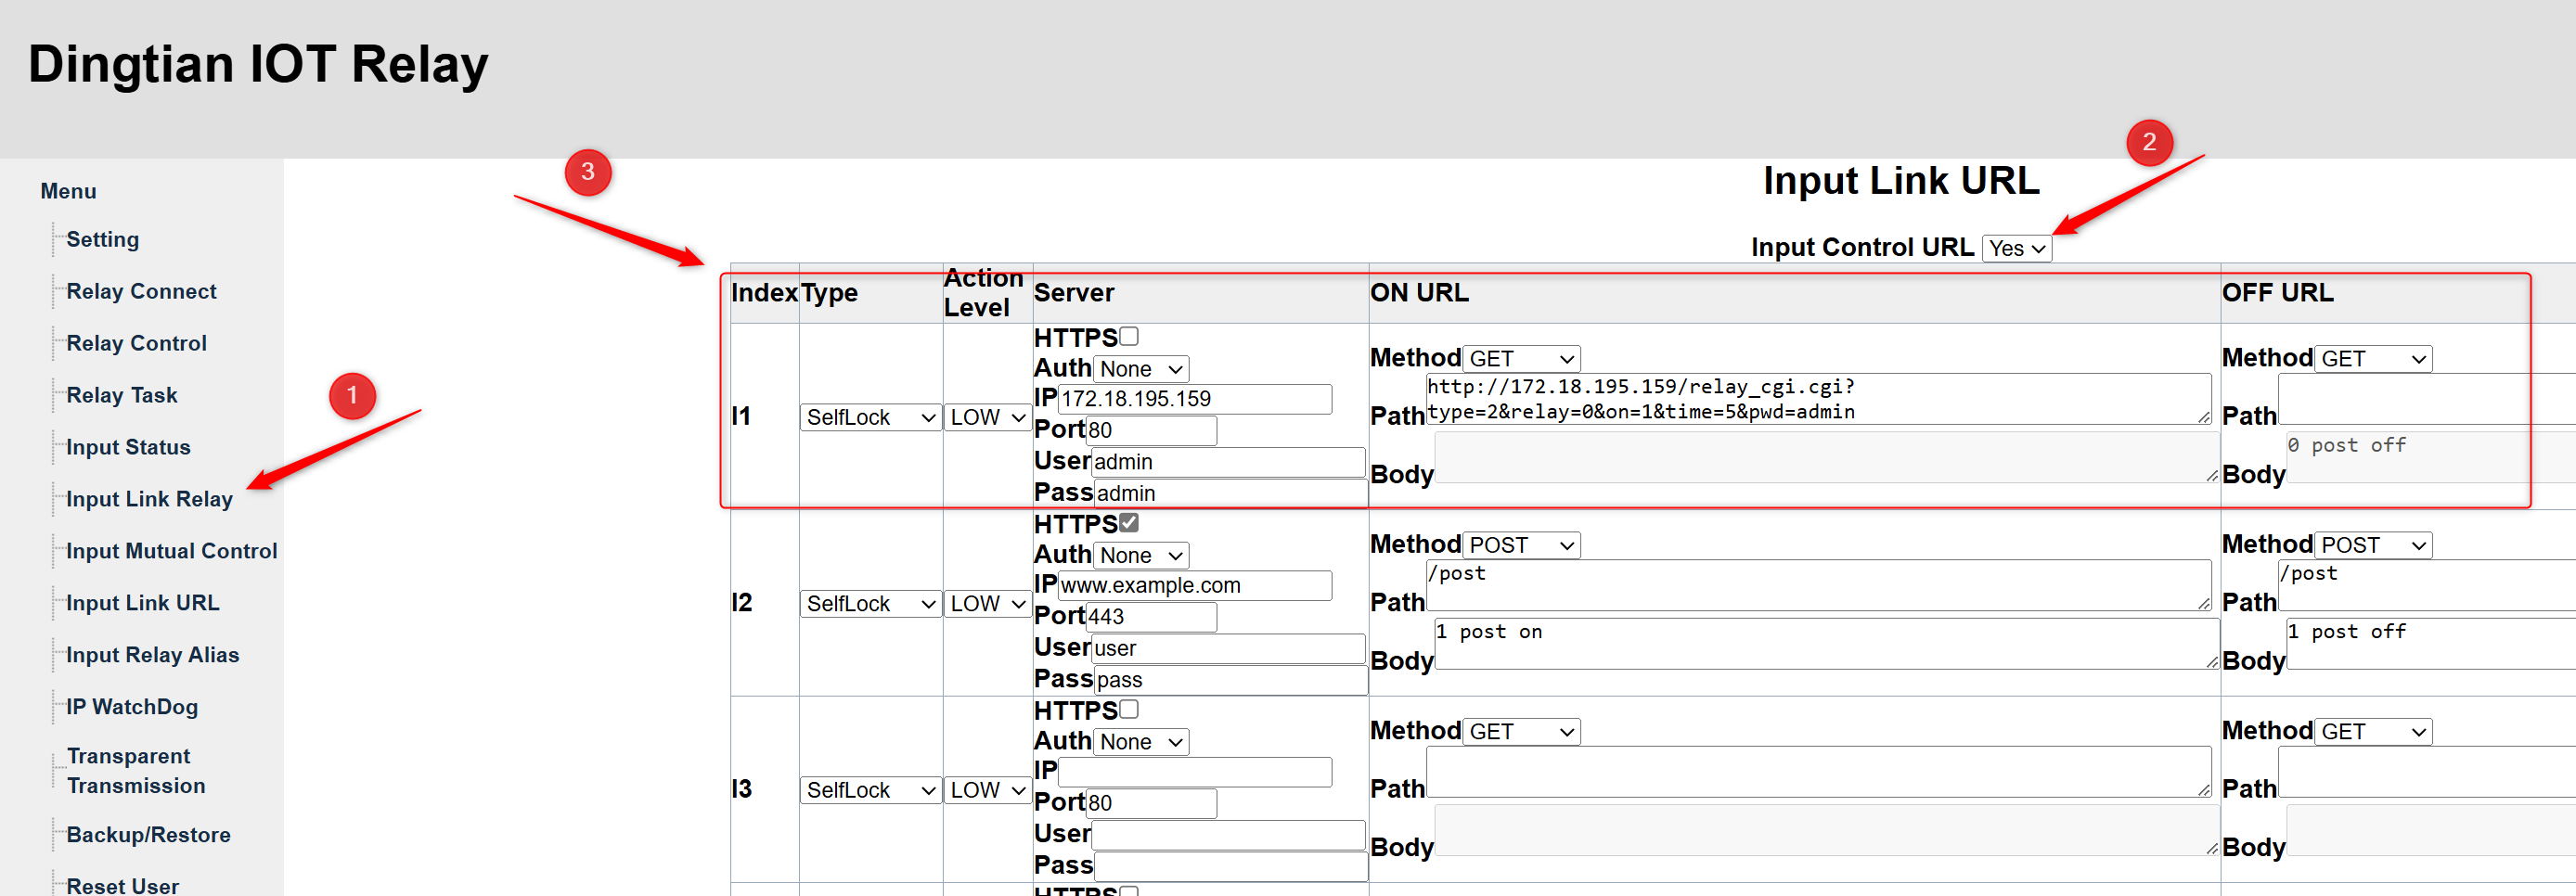Screen dimensions: 2576x896
Task: Open I2 OFF URL Method POST dropdown
Action: coord(2373,545)
